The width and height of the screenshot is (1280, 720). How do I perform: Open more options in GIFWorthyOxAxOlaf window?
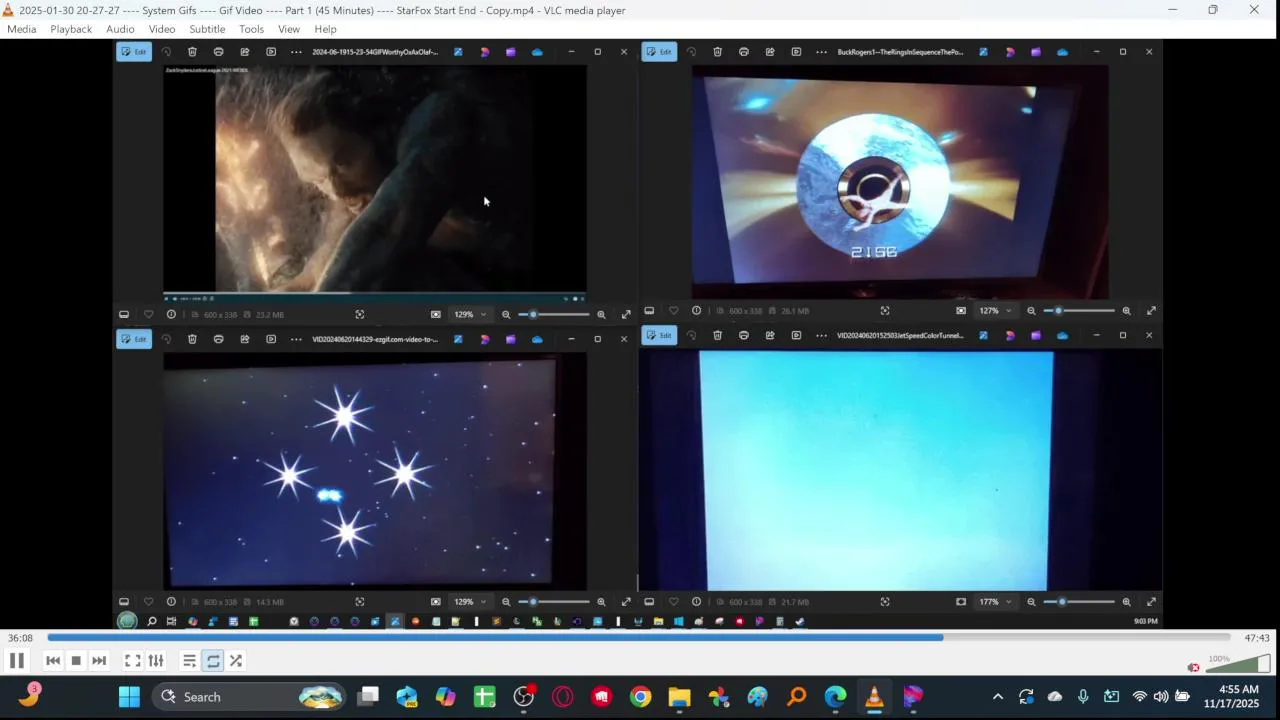click(296, 52)
